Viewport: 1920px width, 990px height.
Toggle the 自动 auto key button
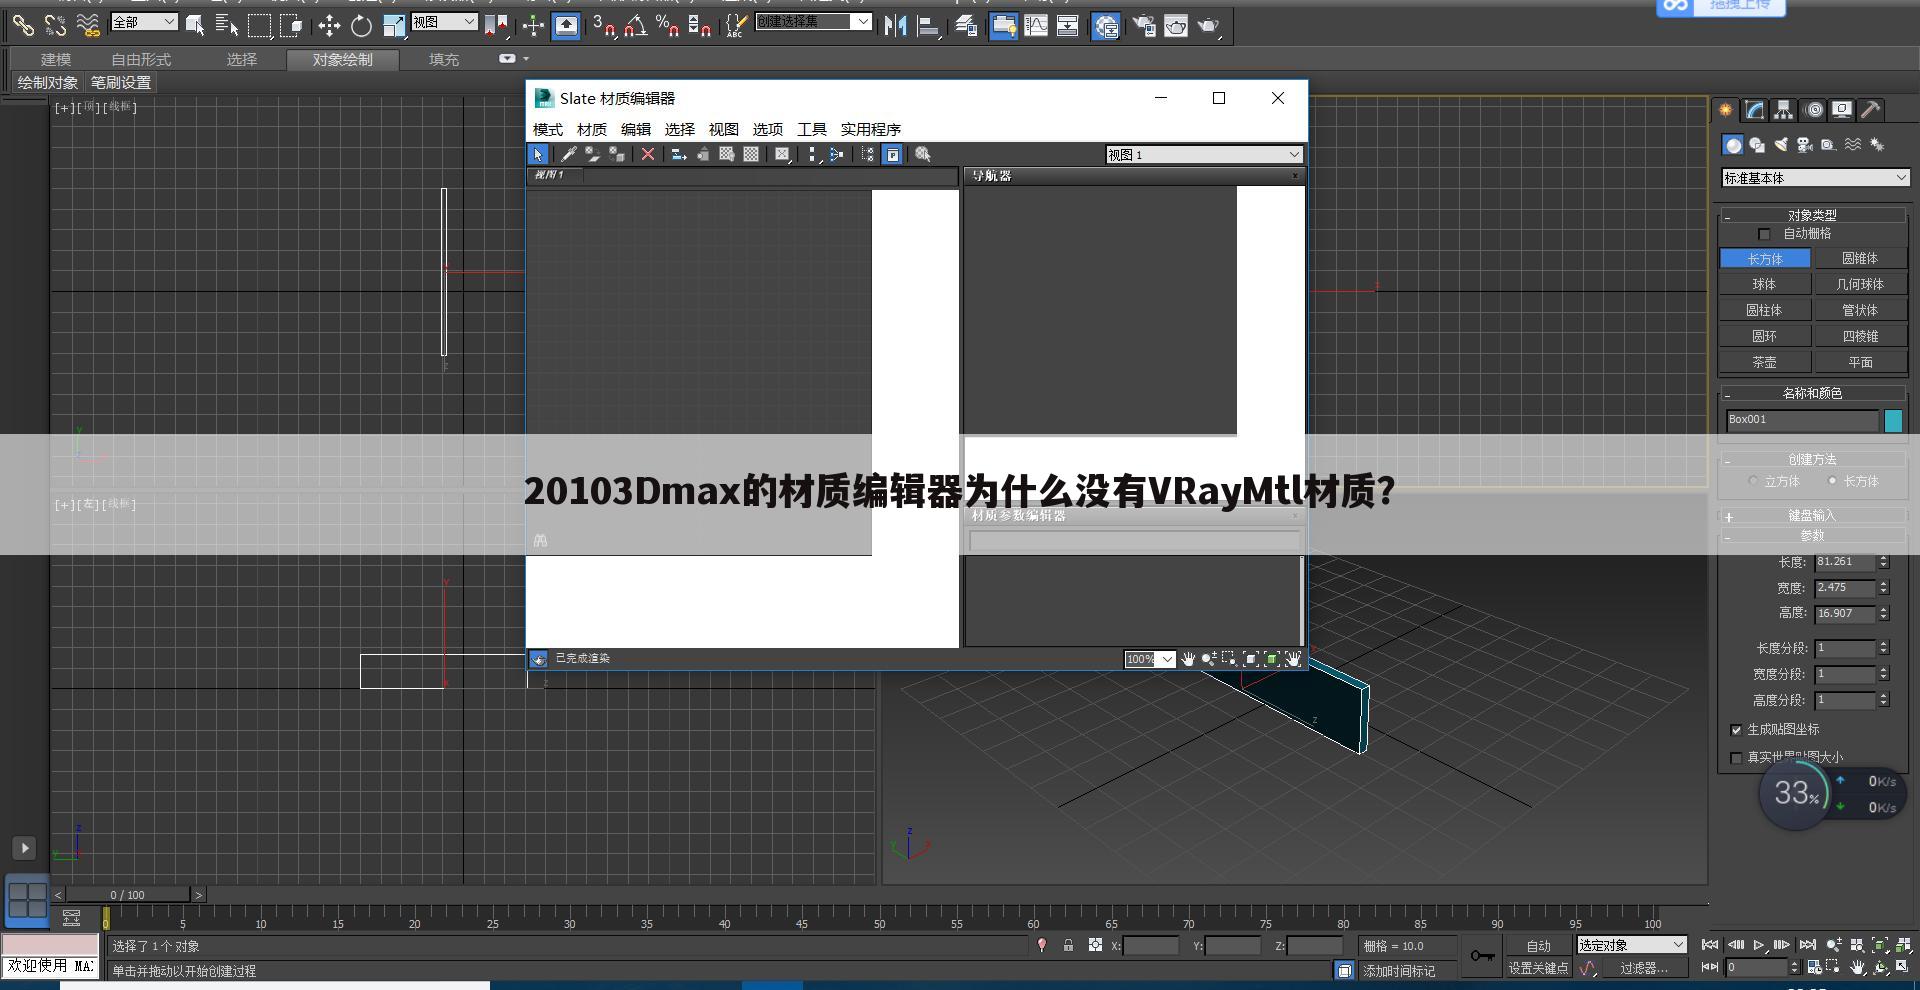click(1539, 946)
